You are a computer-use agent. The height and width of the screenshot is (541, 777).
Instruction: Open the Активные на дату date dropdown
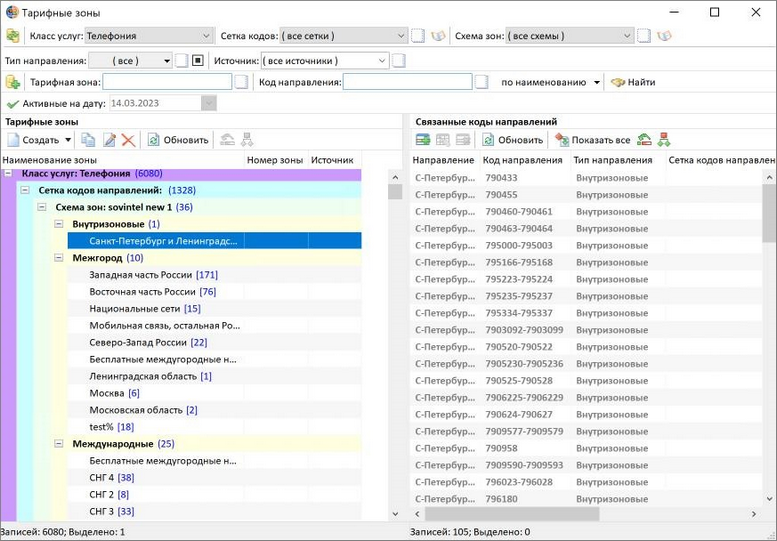pos(209,103)
